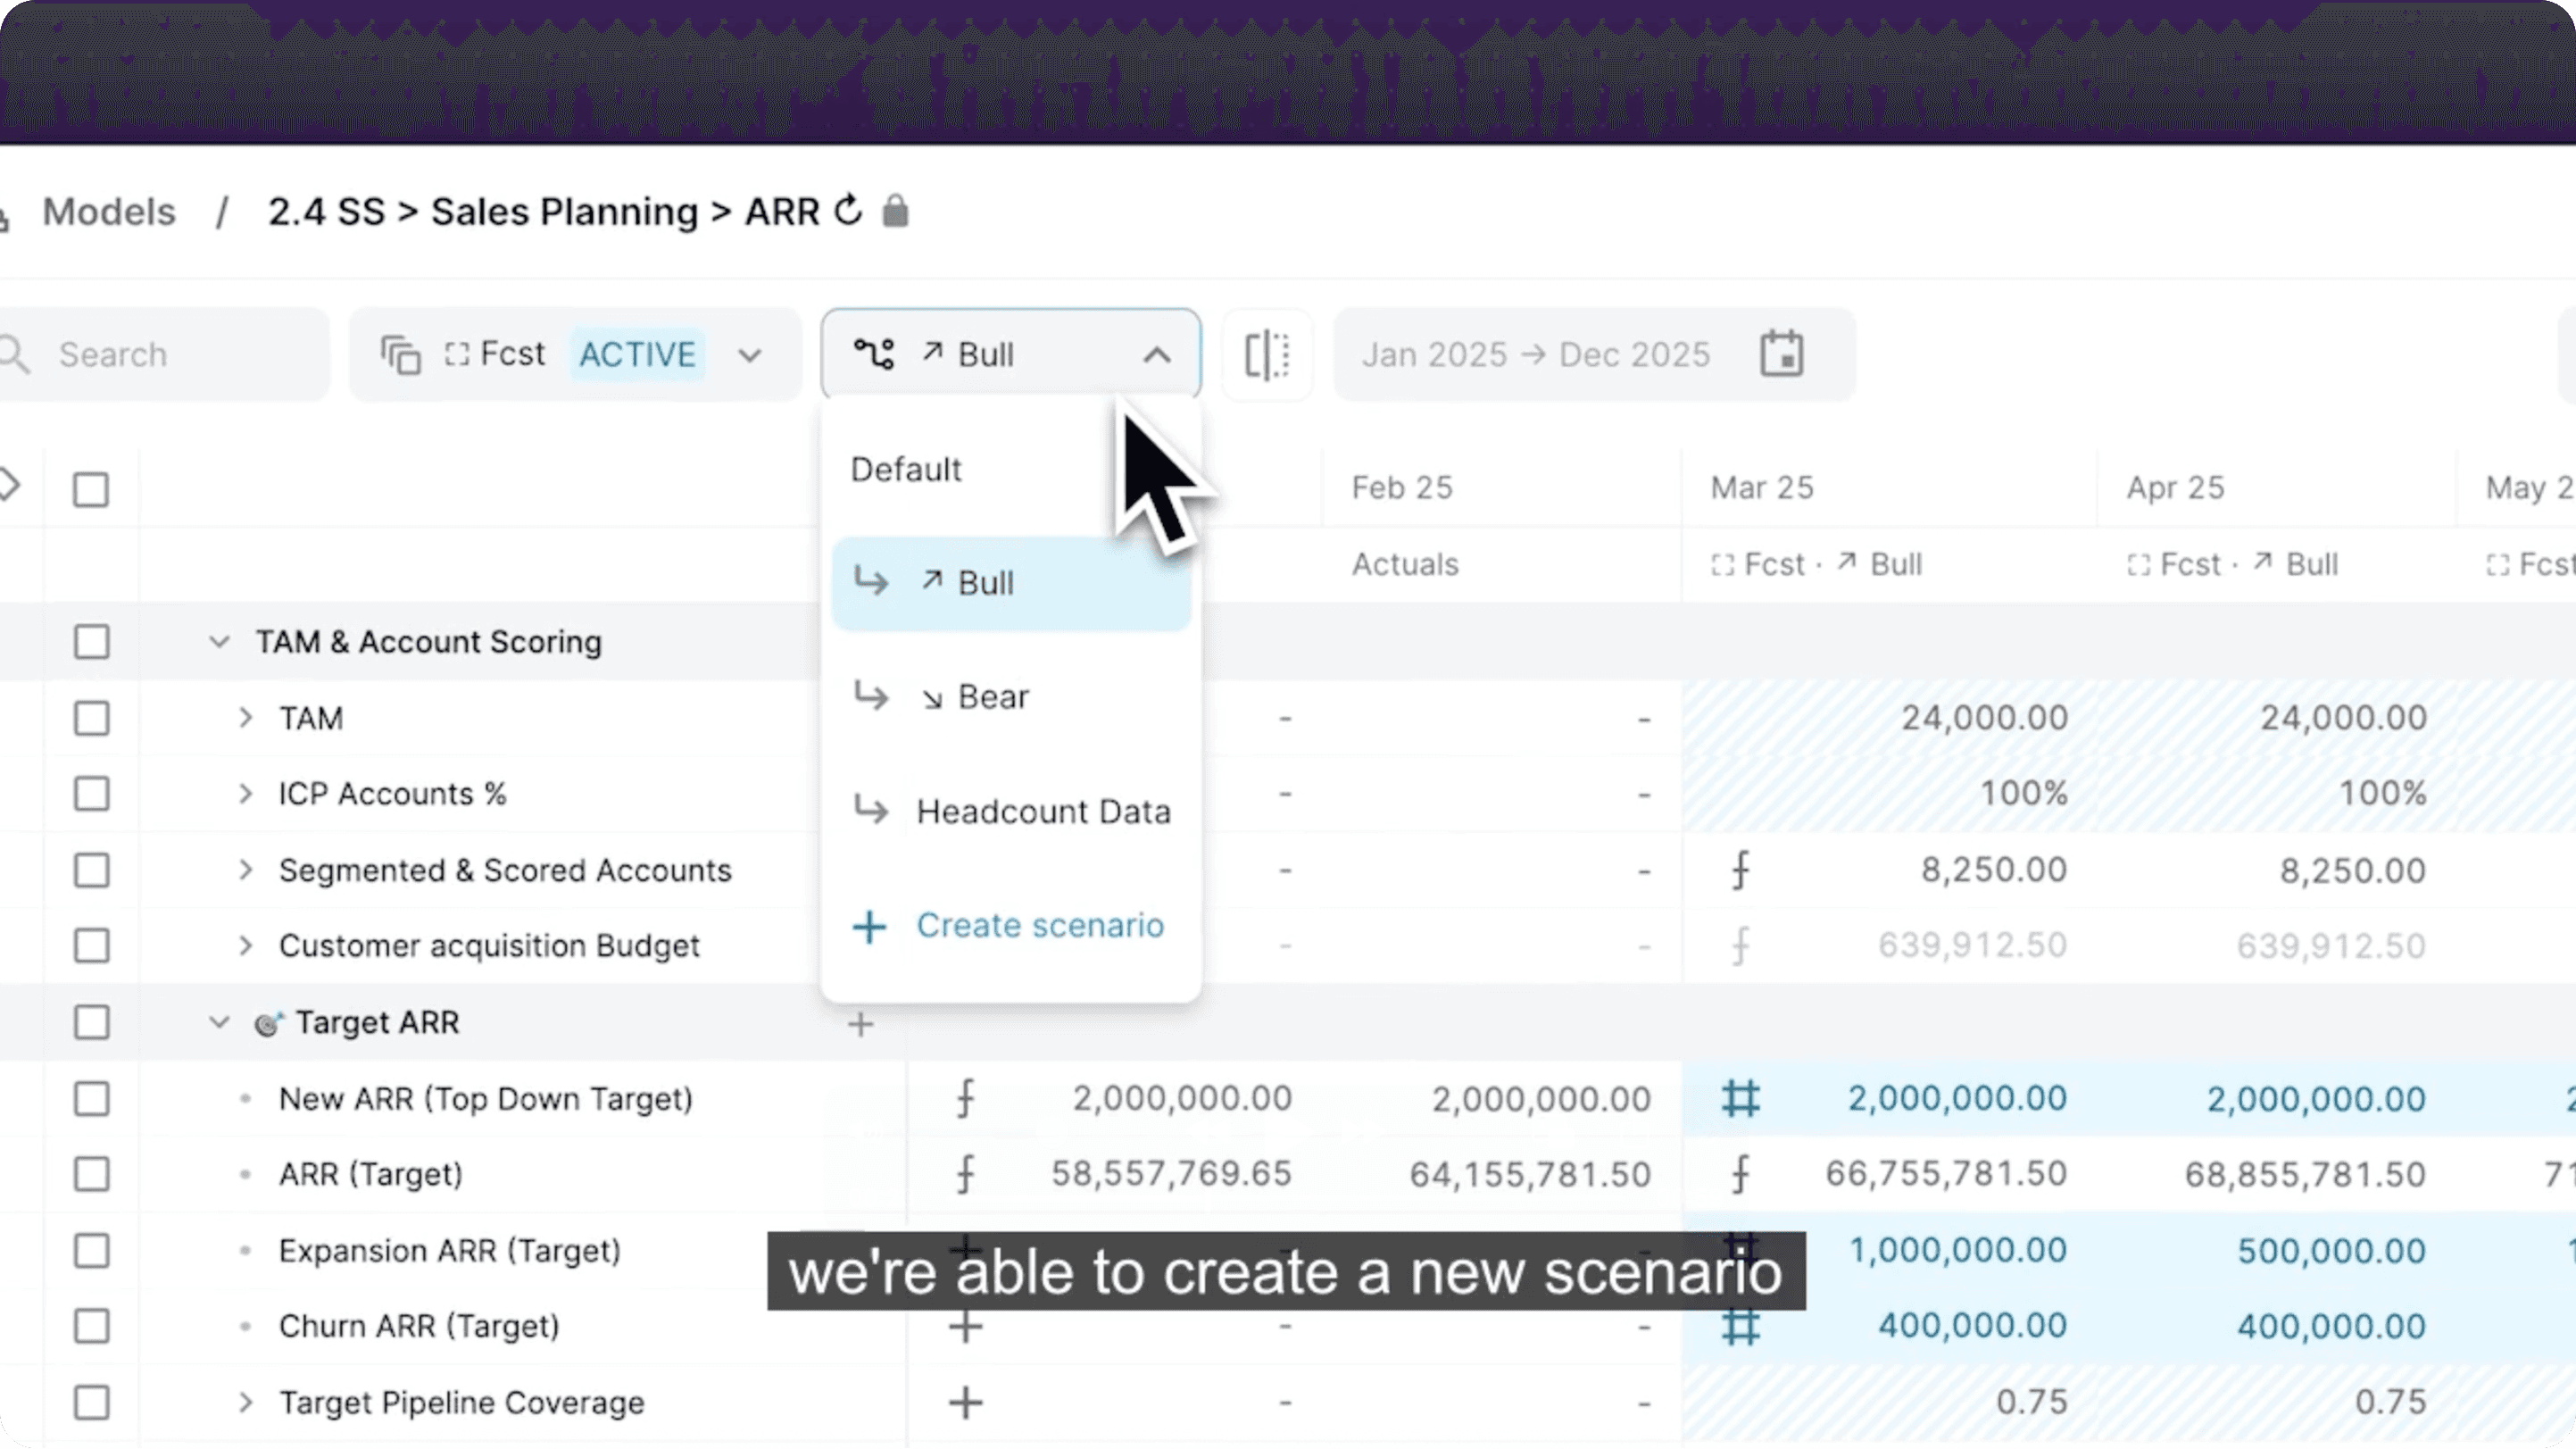Click the 2.4 SS > Sales Planning > ARR title
2576x1449 pixels.
coord(543,212)
